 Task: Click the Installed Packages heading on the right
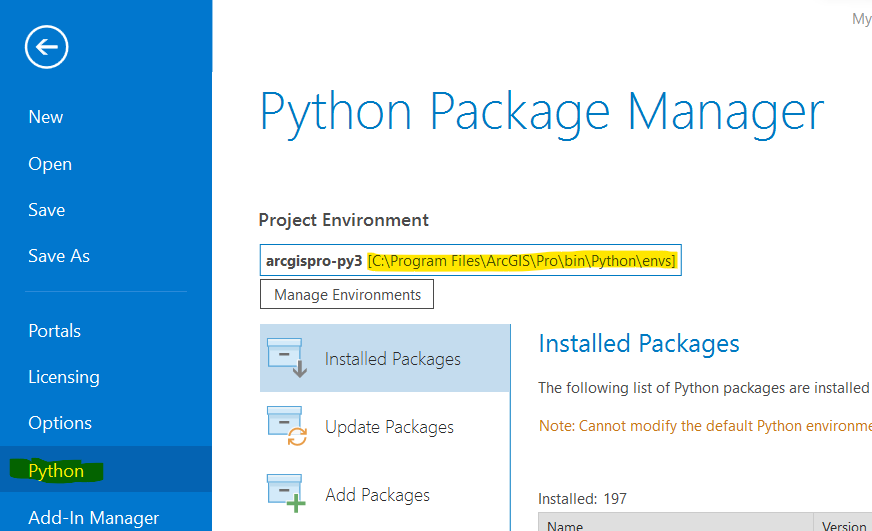(639, 344)
